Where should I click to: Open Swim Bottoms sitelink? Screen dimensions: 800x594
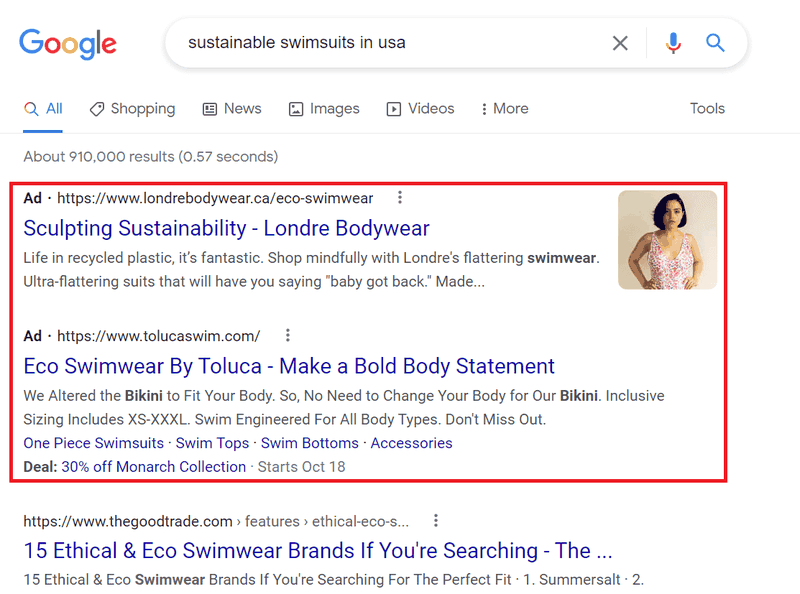(310, 443)
